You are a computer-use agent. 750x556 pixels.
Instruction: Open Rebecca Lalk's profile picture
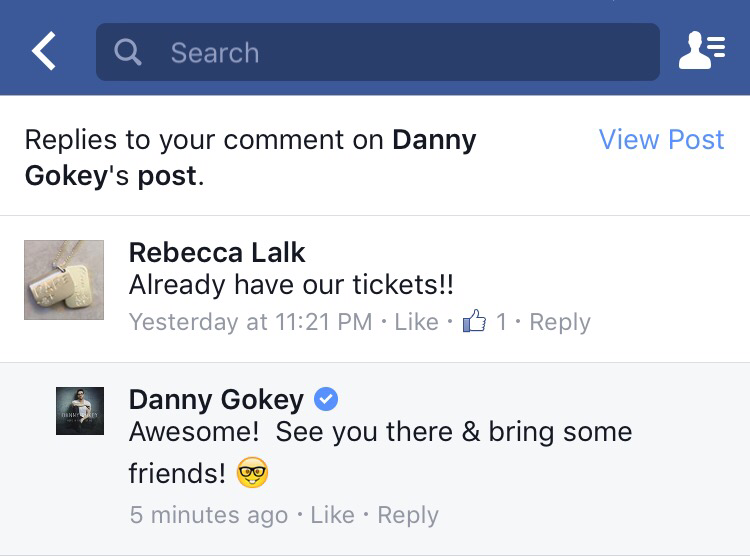(64, 280)
